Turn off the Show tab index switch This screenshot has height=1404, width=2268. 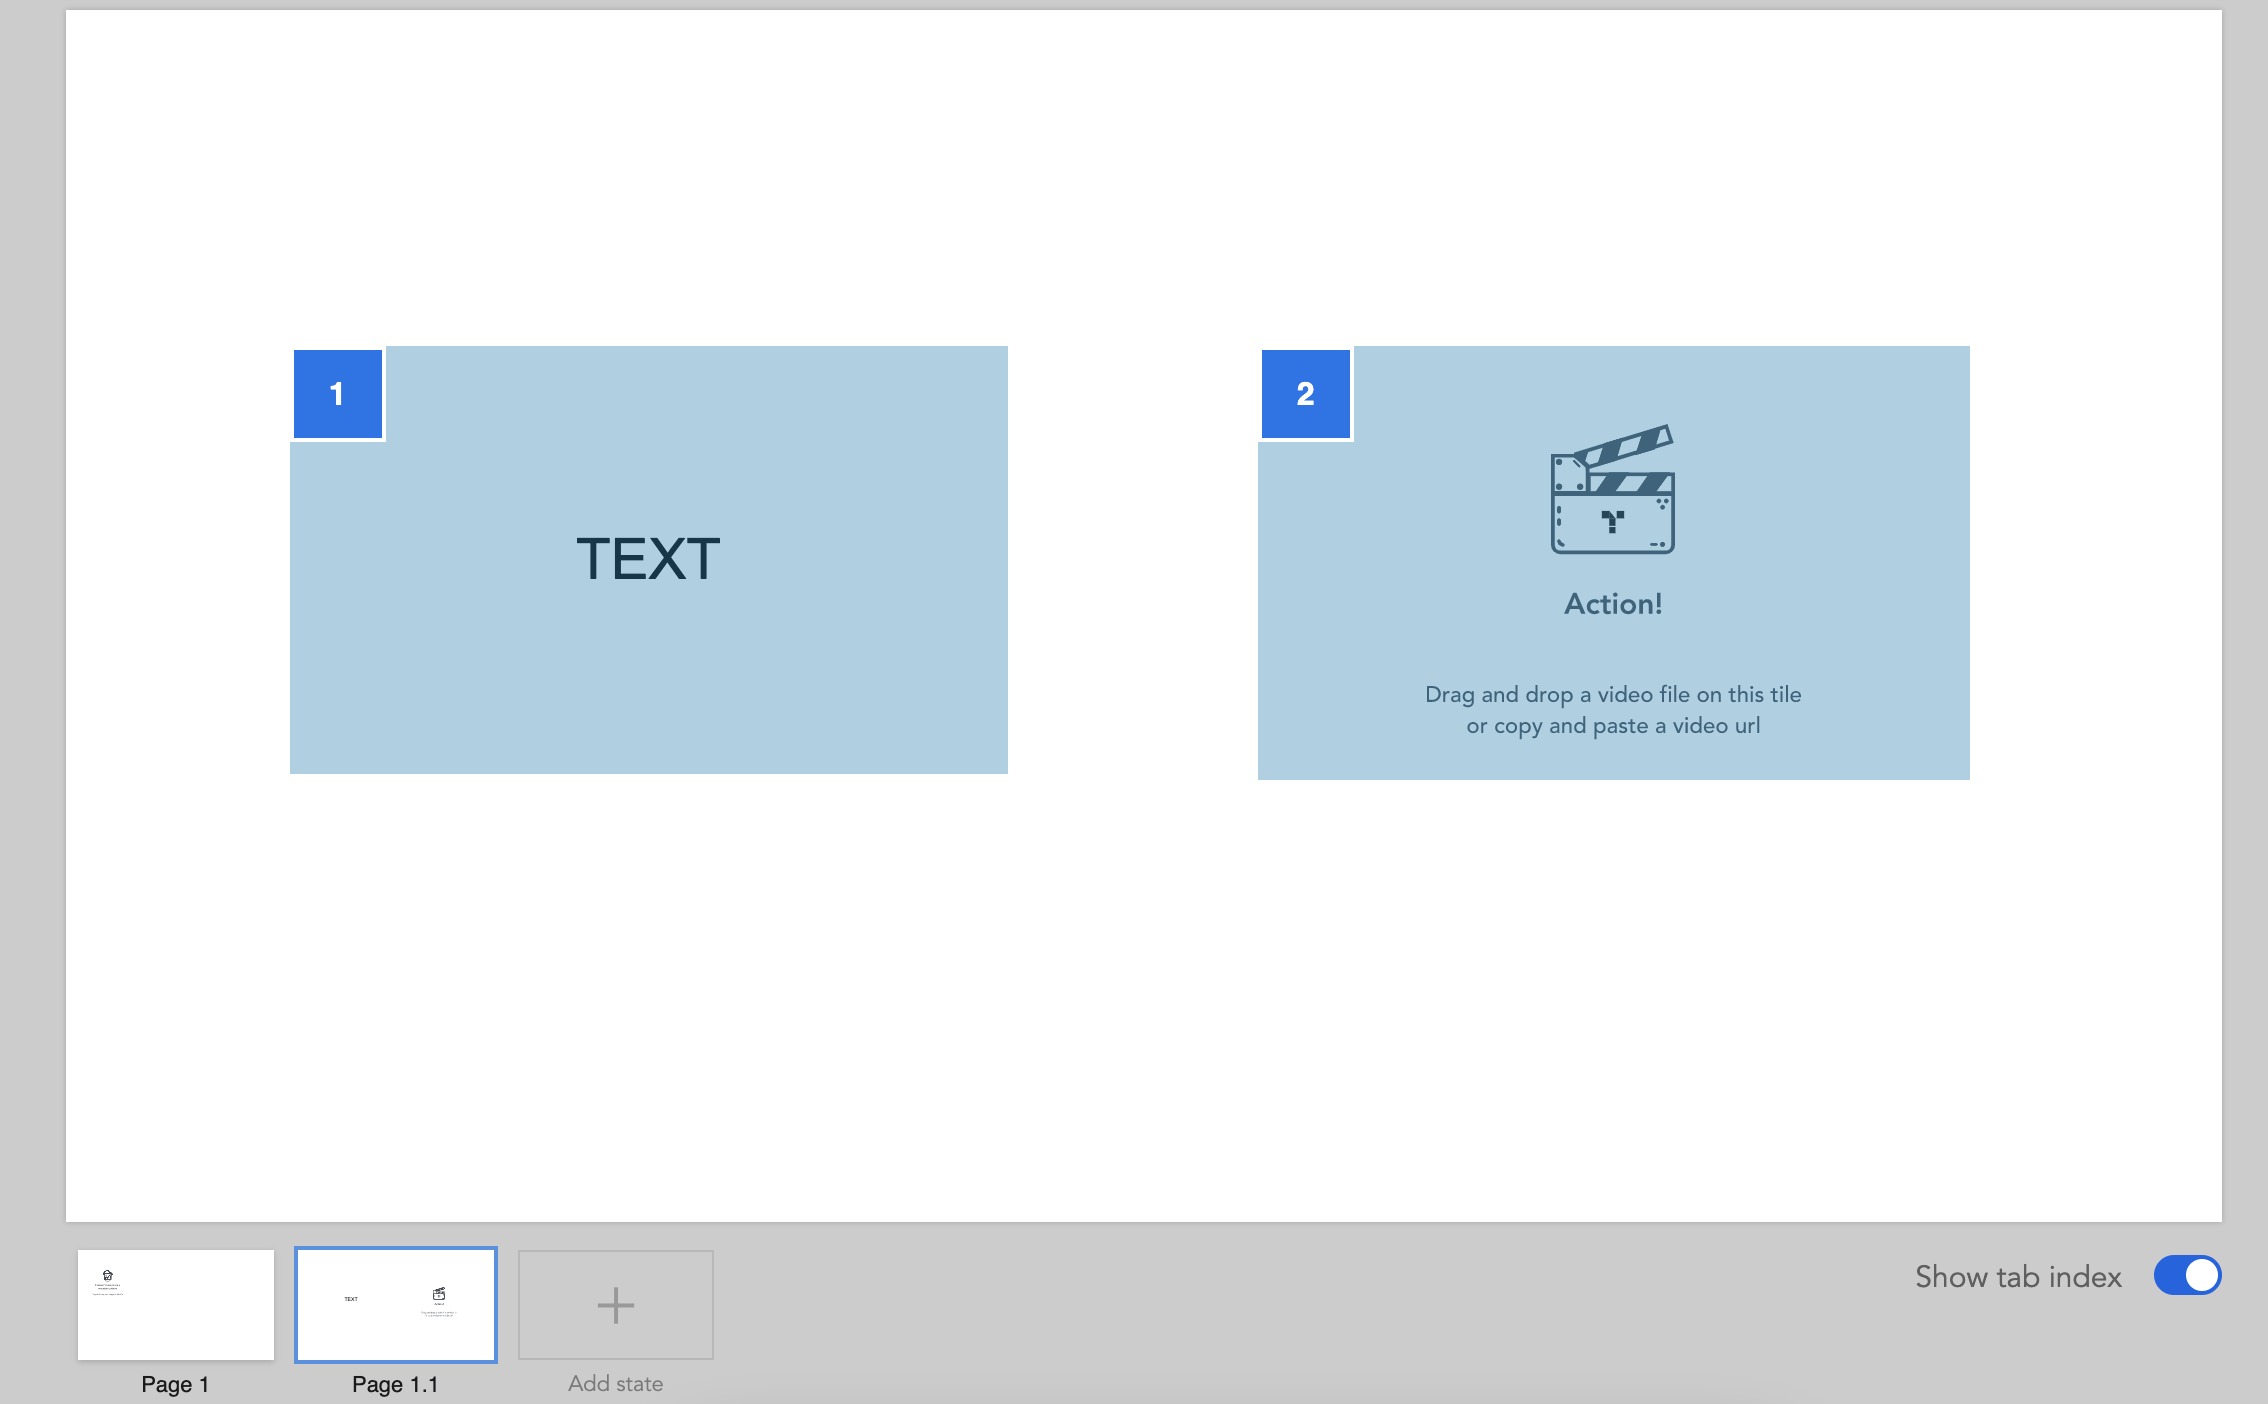[2187, 1276]
